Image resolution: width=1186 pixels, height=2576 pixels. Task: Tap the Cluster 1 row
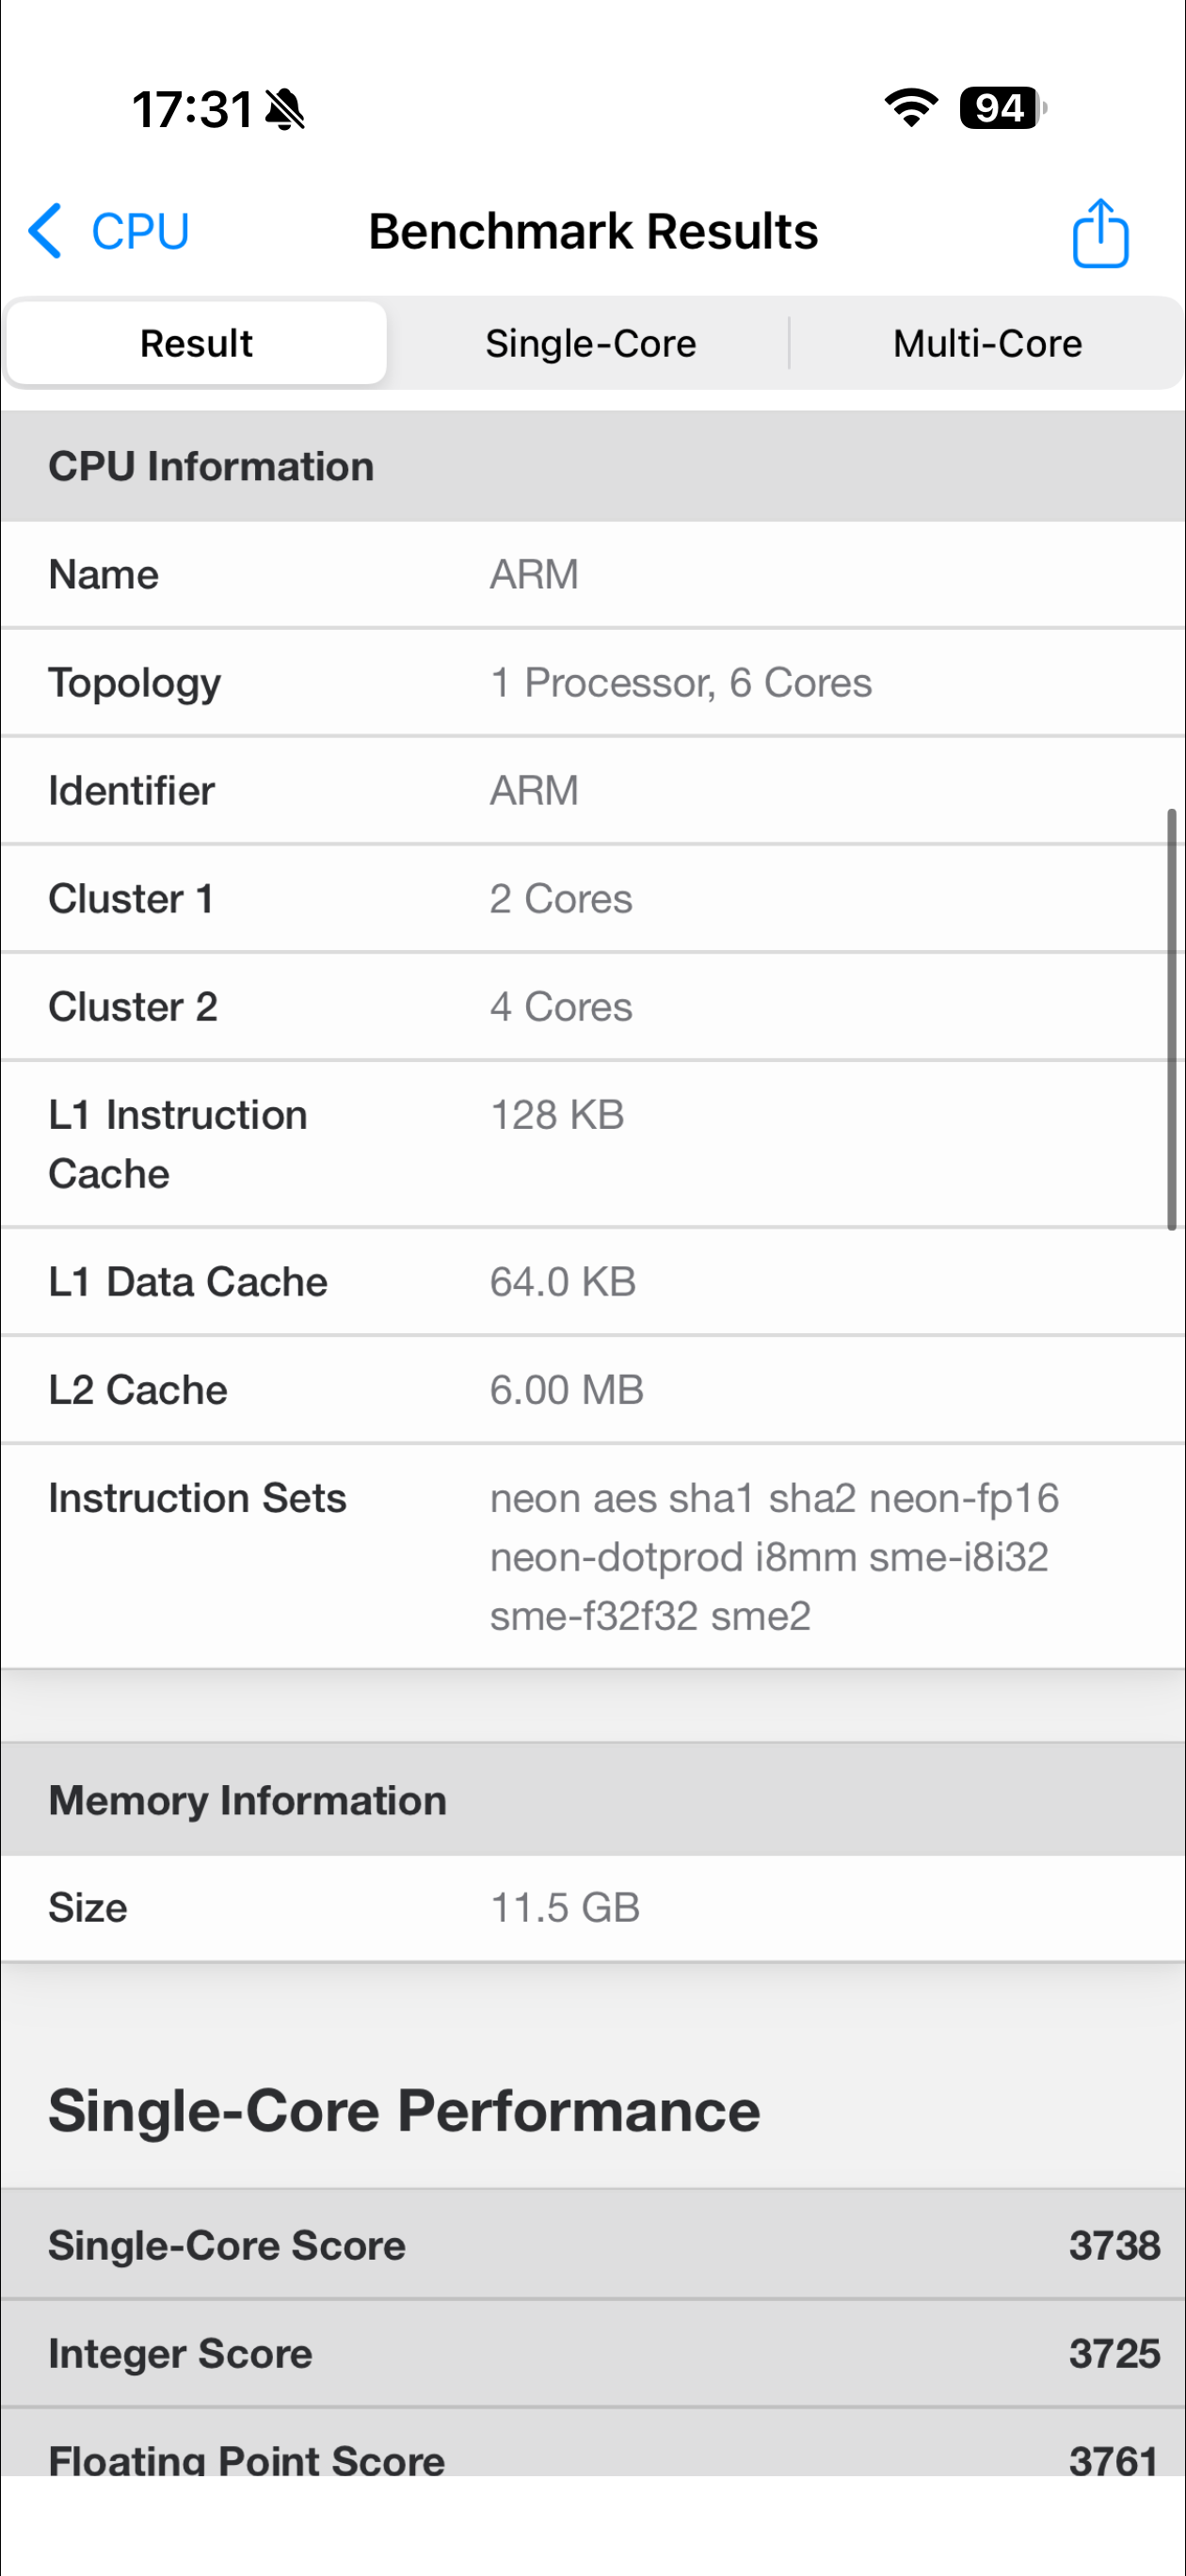point(593,899)
